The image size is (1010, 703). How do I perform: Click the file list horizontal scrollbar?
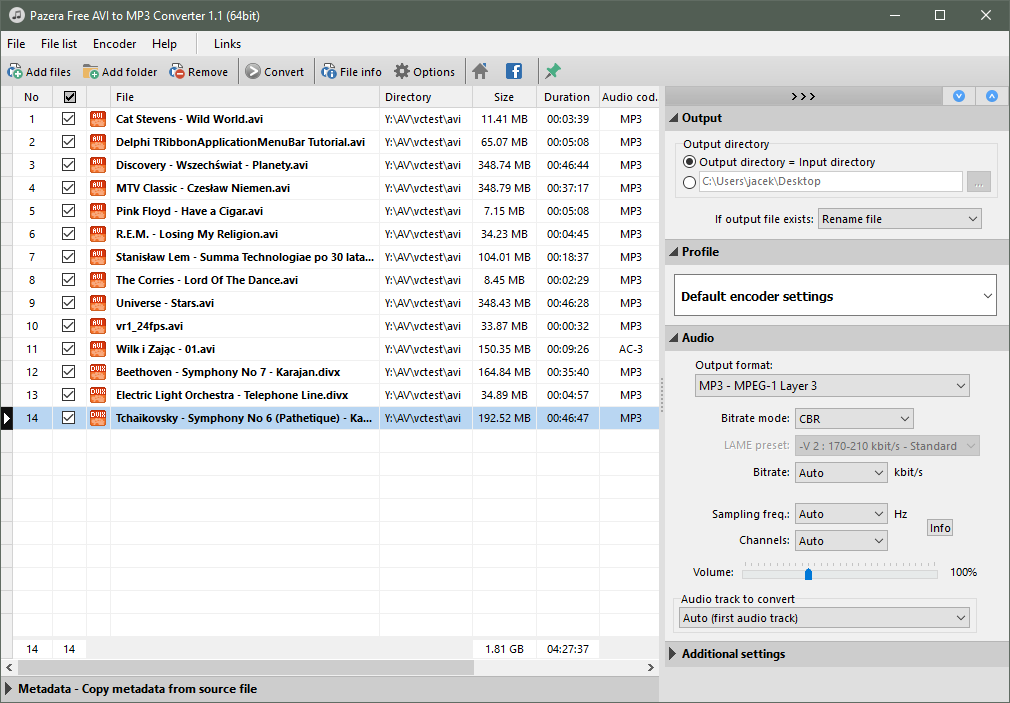tap(245, 668)
